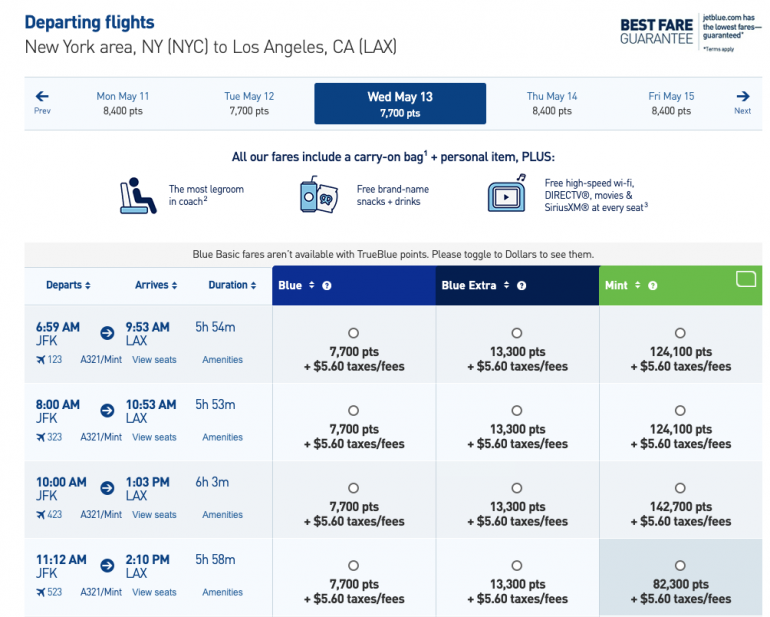Switch to Thu May 14 date tab
Image resolution: width=770 pixels, height=617 pixels.
coord(552,103)
